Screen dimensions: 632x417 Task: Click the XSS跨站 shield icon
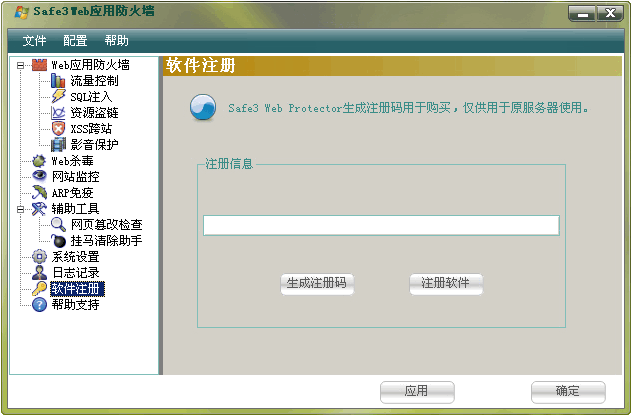58,129
